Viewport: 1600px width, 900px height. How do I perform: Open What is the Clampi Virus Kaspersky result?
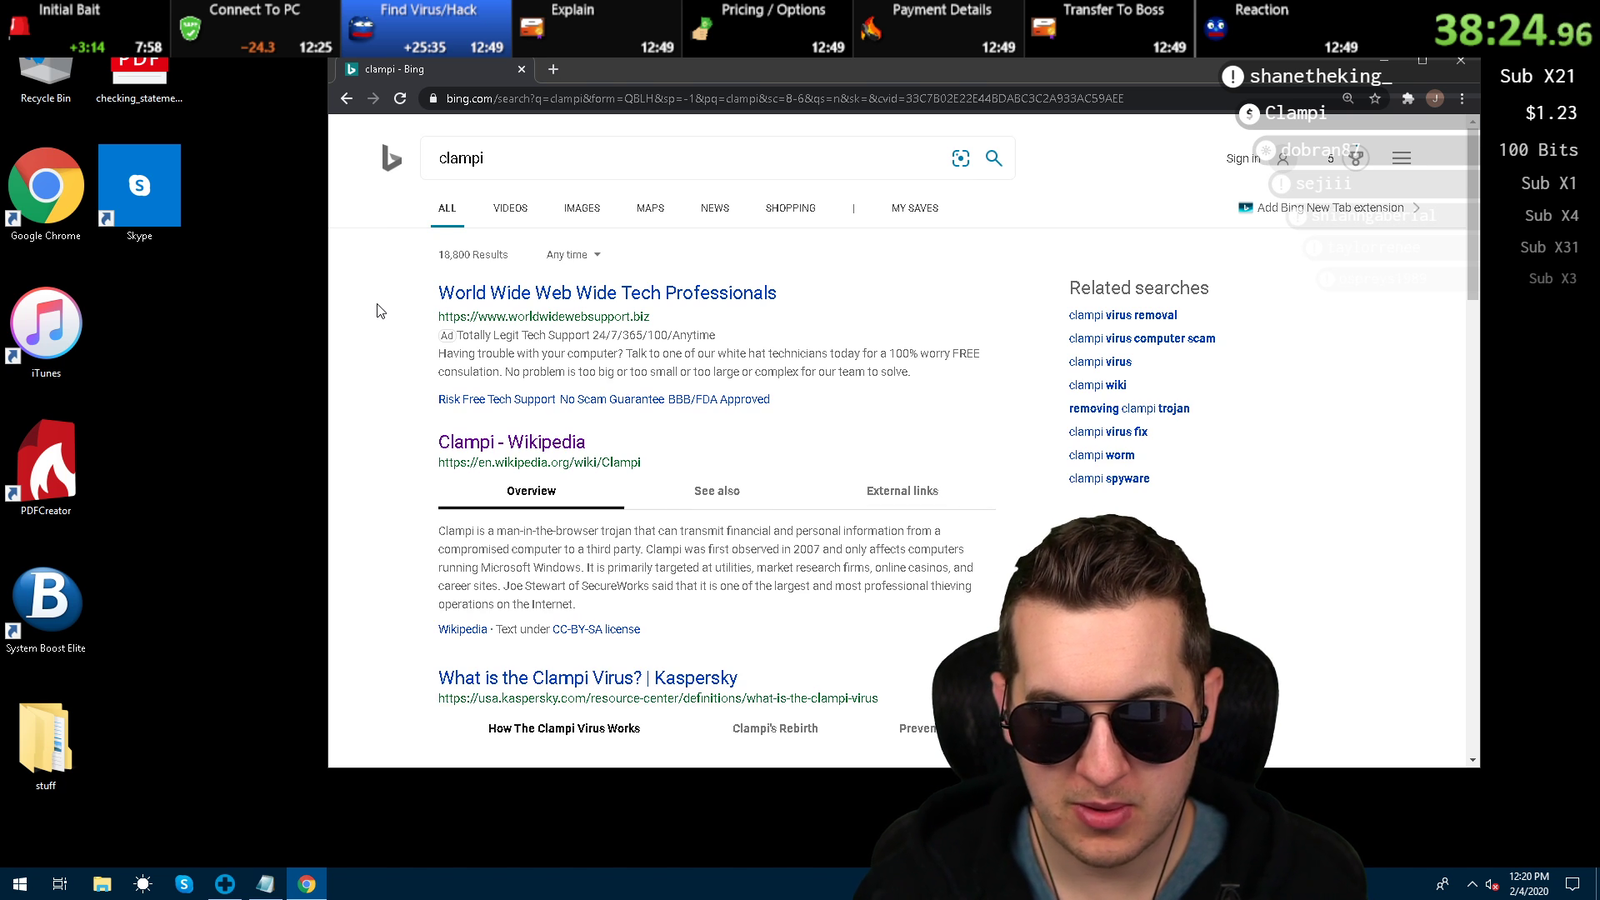pyautogui.click(x=587, y=678)
